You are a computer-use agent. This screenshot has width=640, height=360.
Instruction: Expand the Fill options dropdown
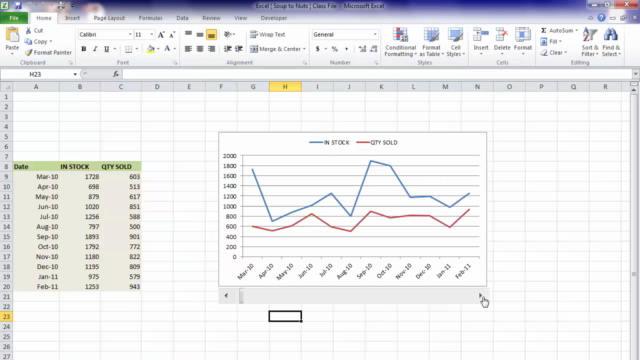[x=560, y=42]
